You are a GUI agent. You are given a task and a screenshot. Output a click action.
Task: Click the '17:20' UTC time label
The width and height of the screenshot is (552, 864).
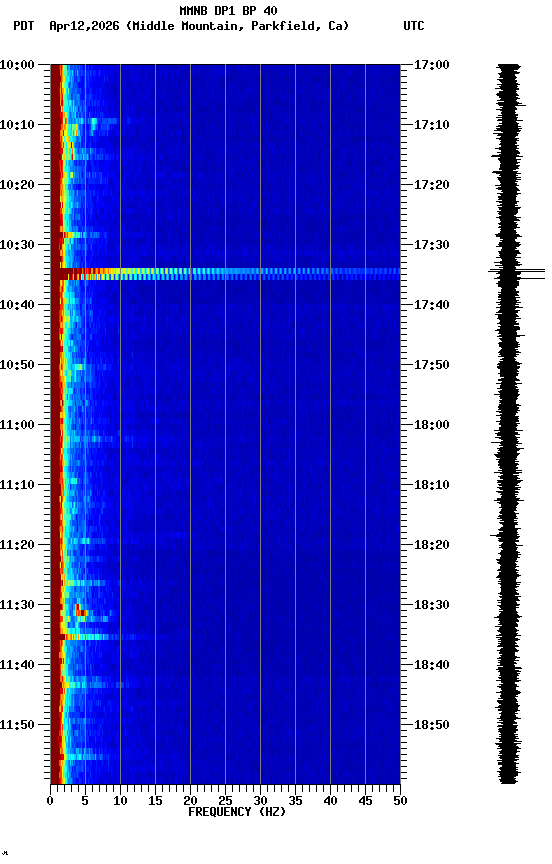pyautogui.click(x=431, y=185)
